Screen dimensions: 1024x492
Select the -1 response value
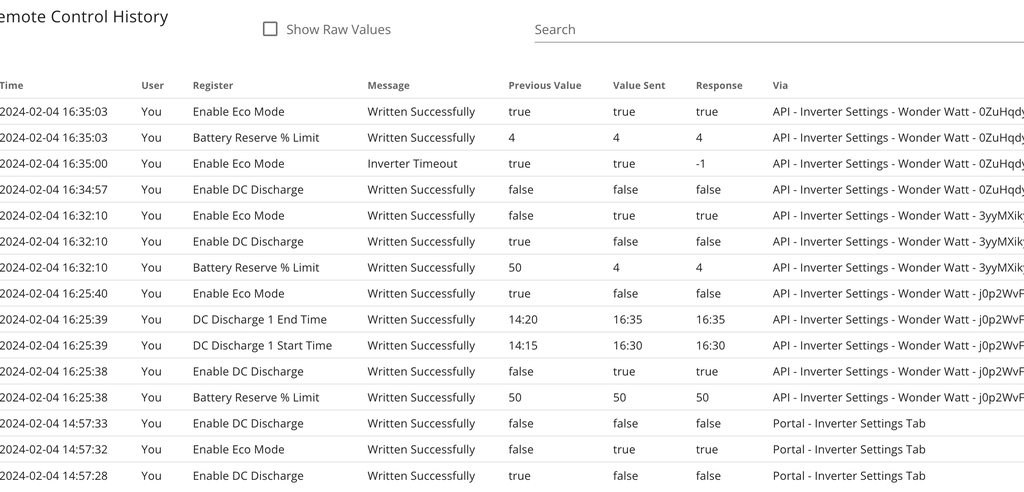tap(703, 164)
